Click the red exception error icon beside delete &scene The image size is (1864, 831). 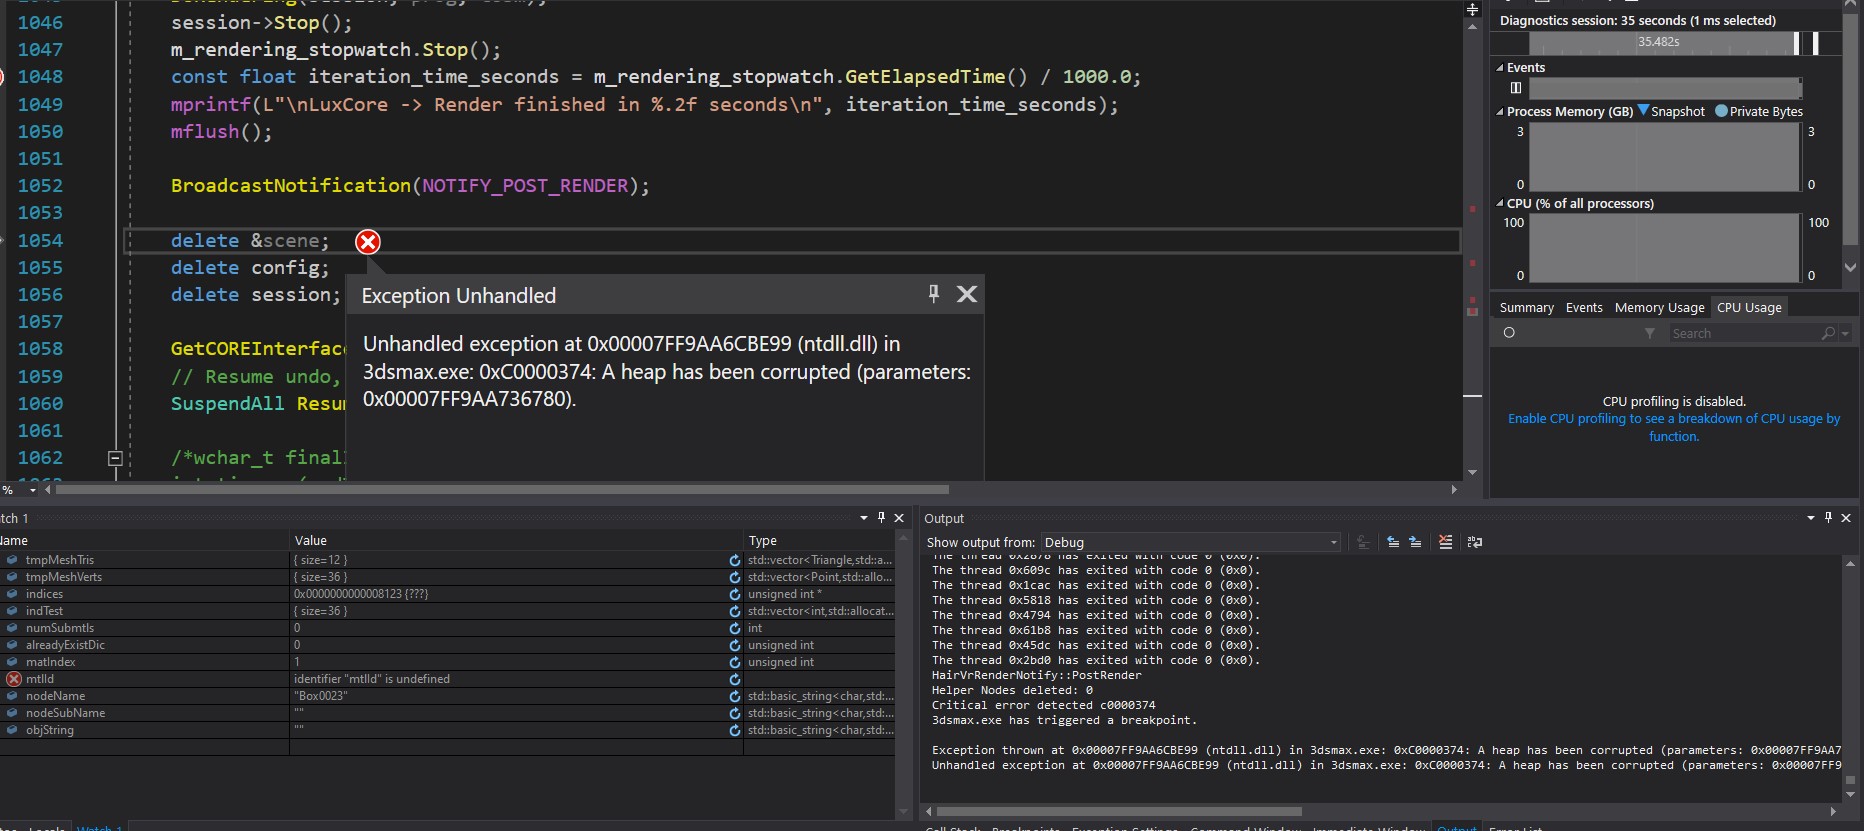368,242
